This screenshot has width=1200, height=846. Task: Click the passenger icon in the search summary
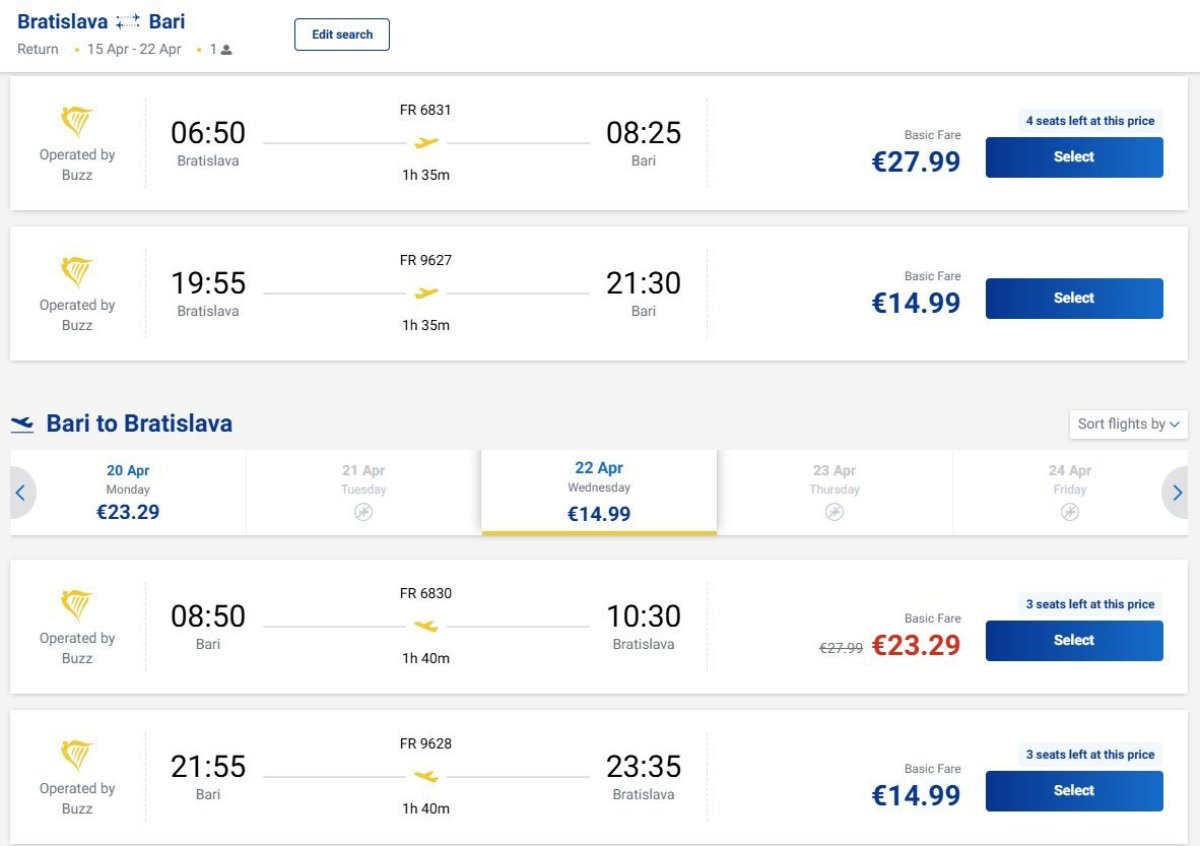point(227,50)
